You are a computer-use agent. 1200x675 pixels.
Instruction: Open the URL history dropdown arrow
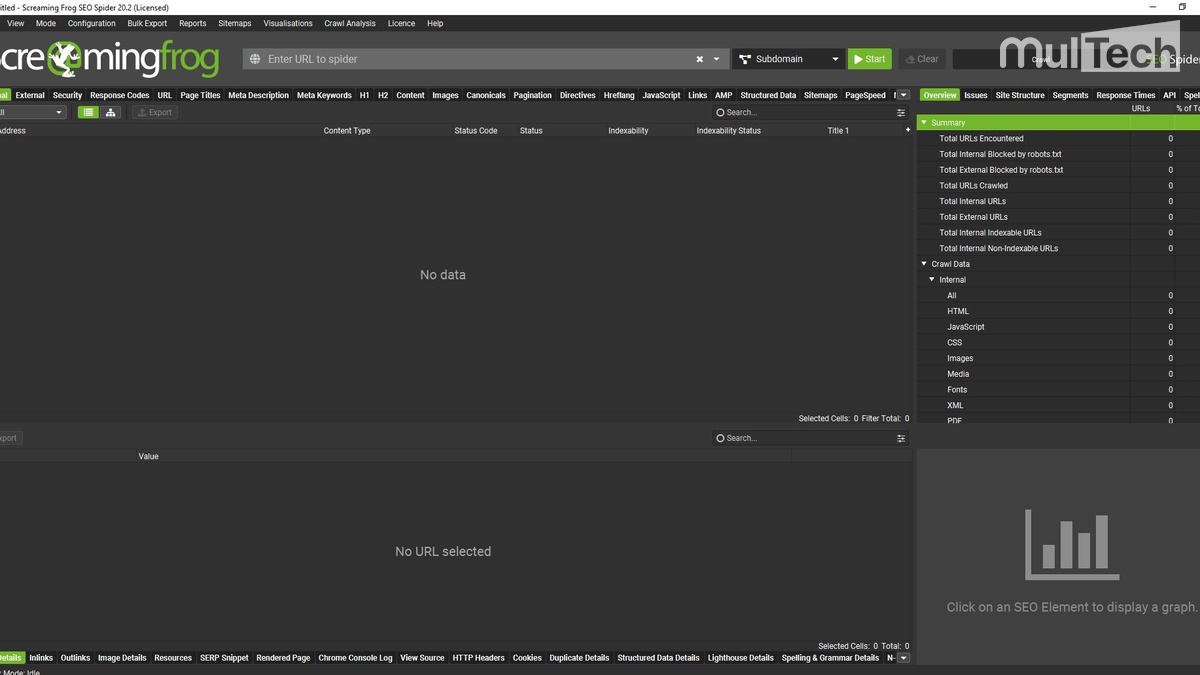(x=716, y=59)
